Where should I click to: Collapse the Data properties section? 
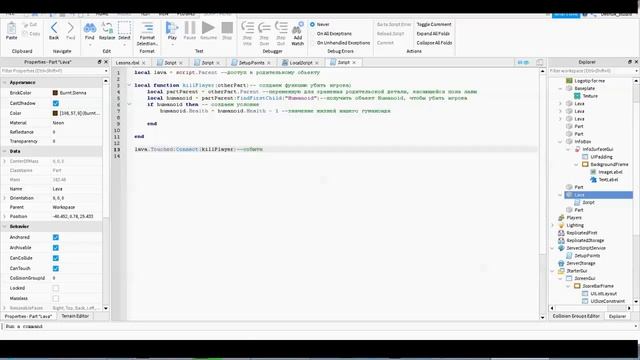4,151
